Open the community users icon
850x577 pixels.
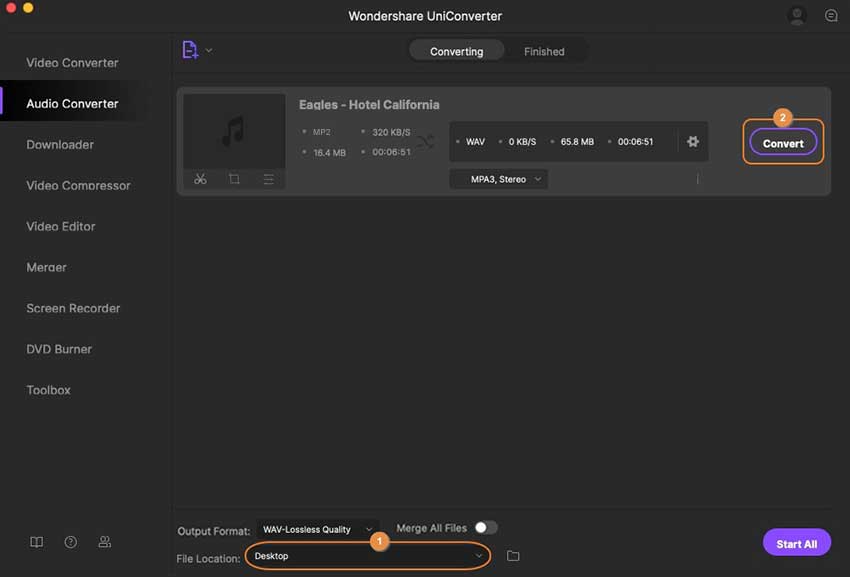105,542
